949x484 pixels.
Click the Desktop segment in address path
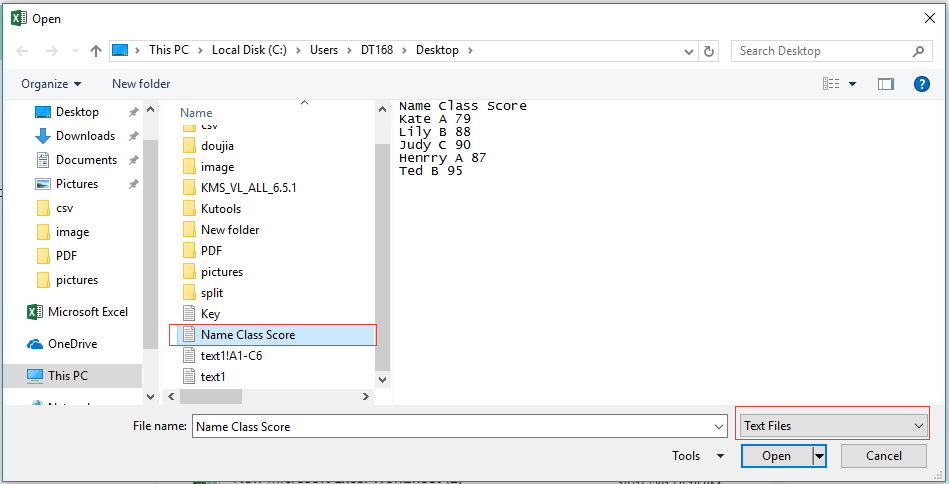click(437, 50)
